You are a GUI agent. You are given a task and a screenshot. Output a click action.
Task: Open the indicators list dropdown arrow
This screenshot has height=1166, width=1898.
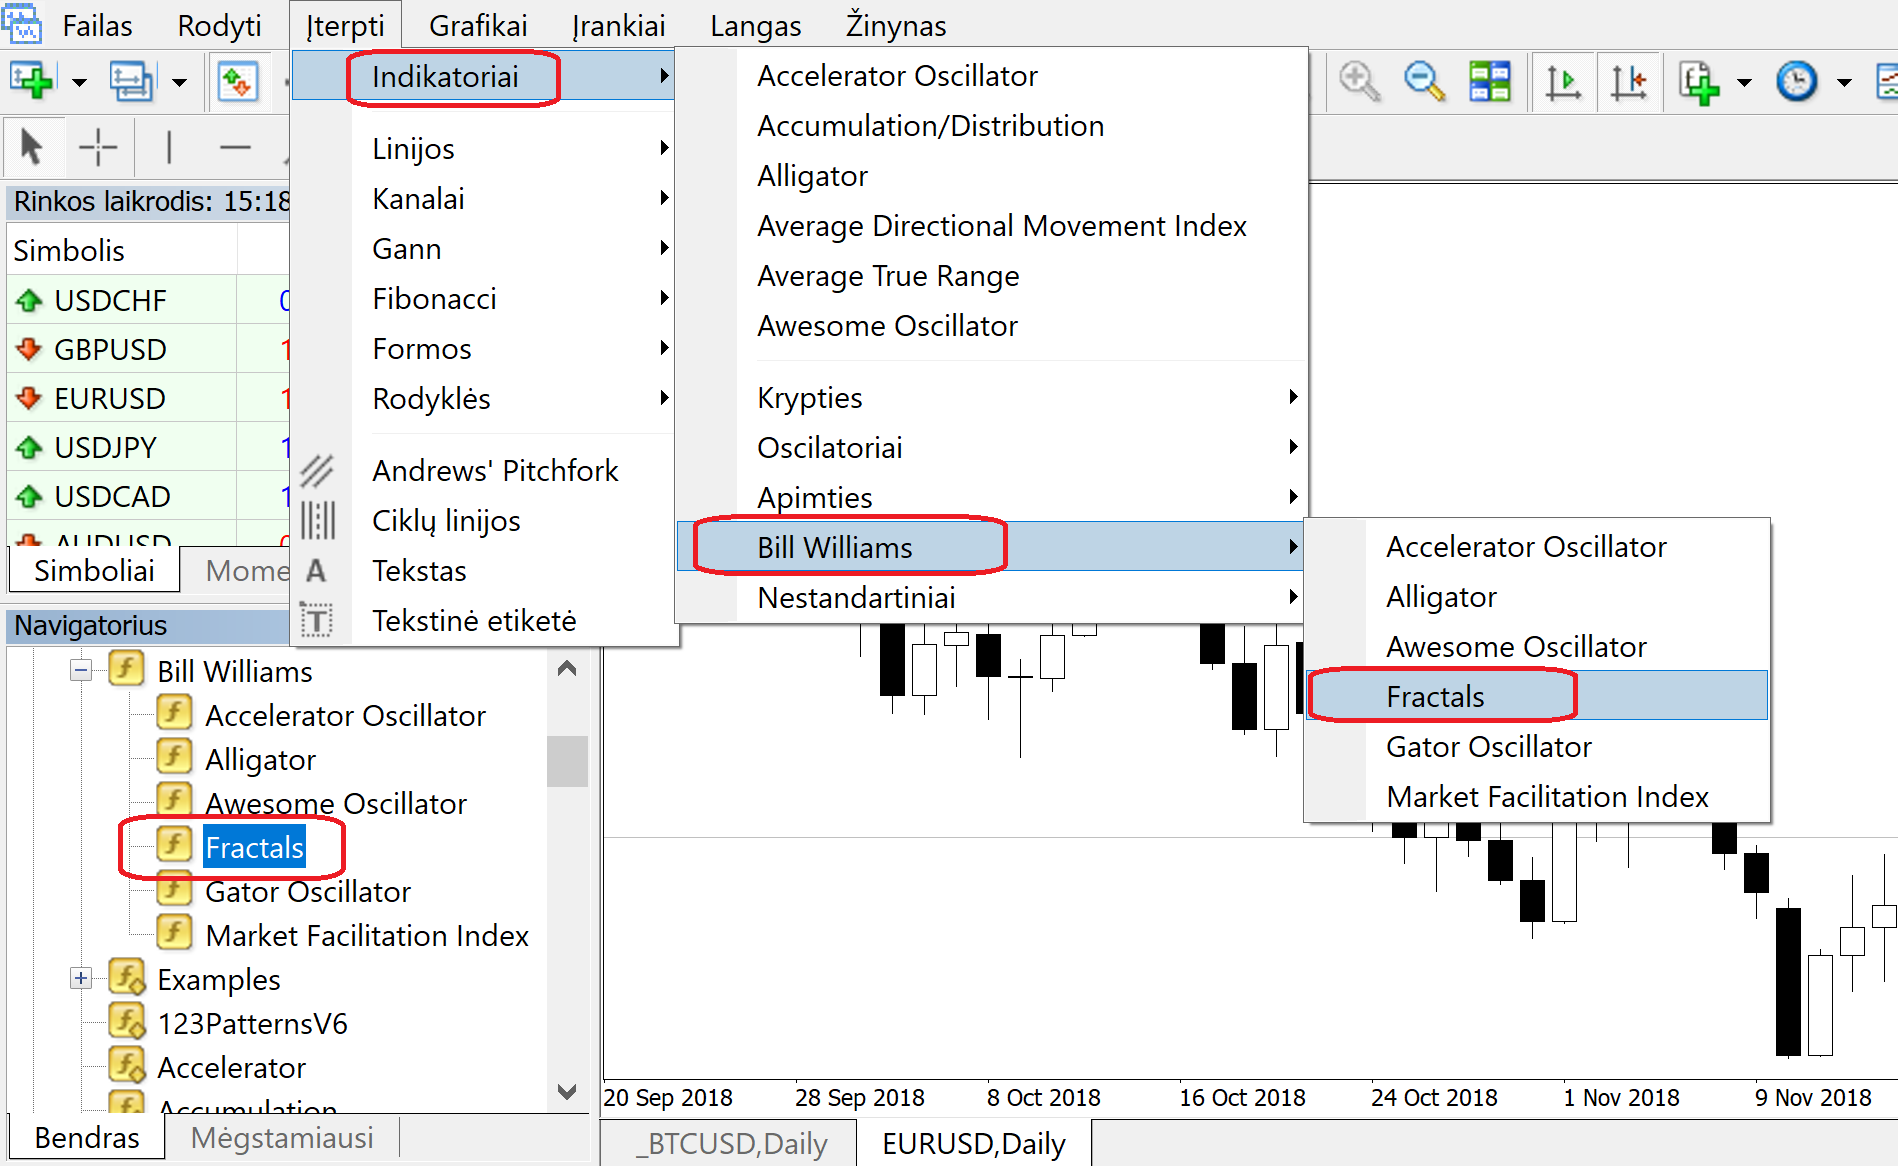[x=1744, y=82]
